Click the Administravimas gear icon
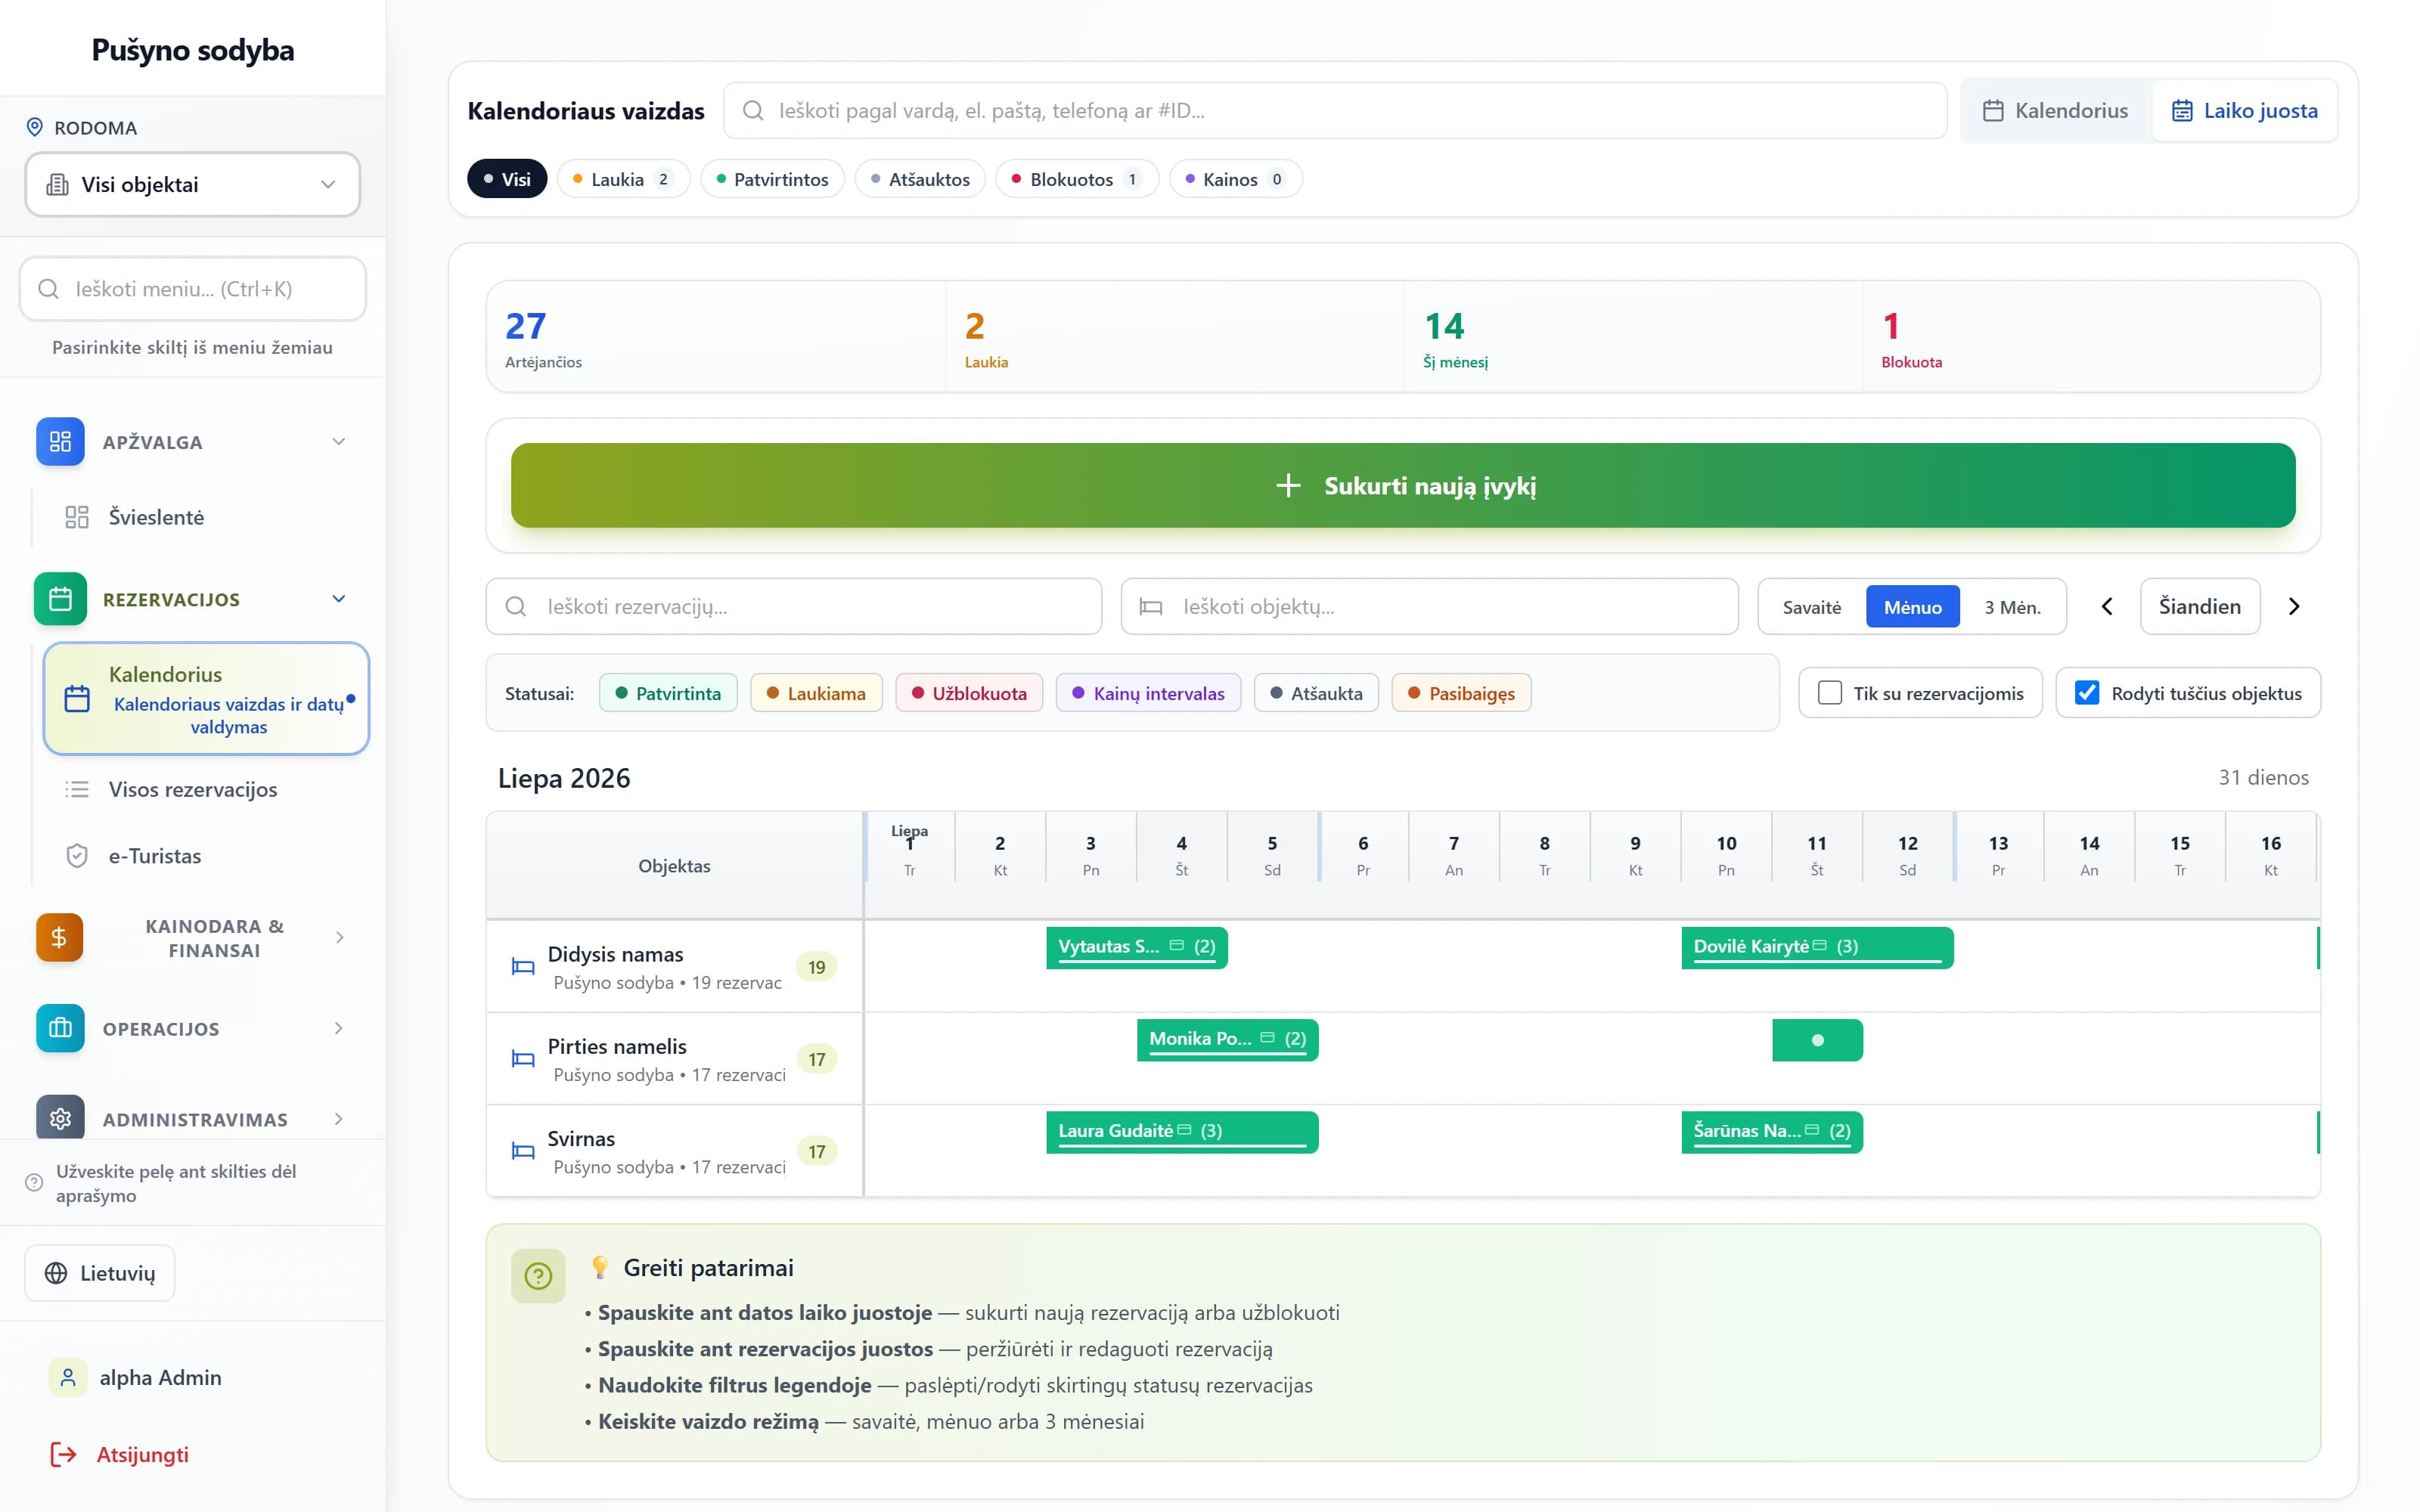The image size is (2420, 1512). (x=60, y=1118)
